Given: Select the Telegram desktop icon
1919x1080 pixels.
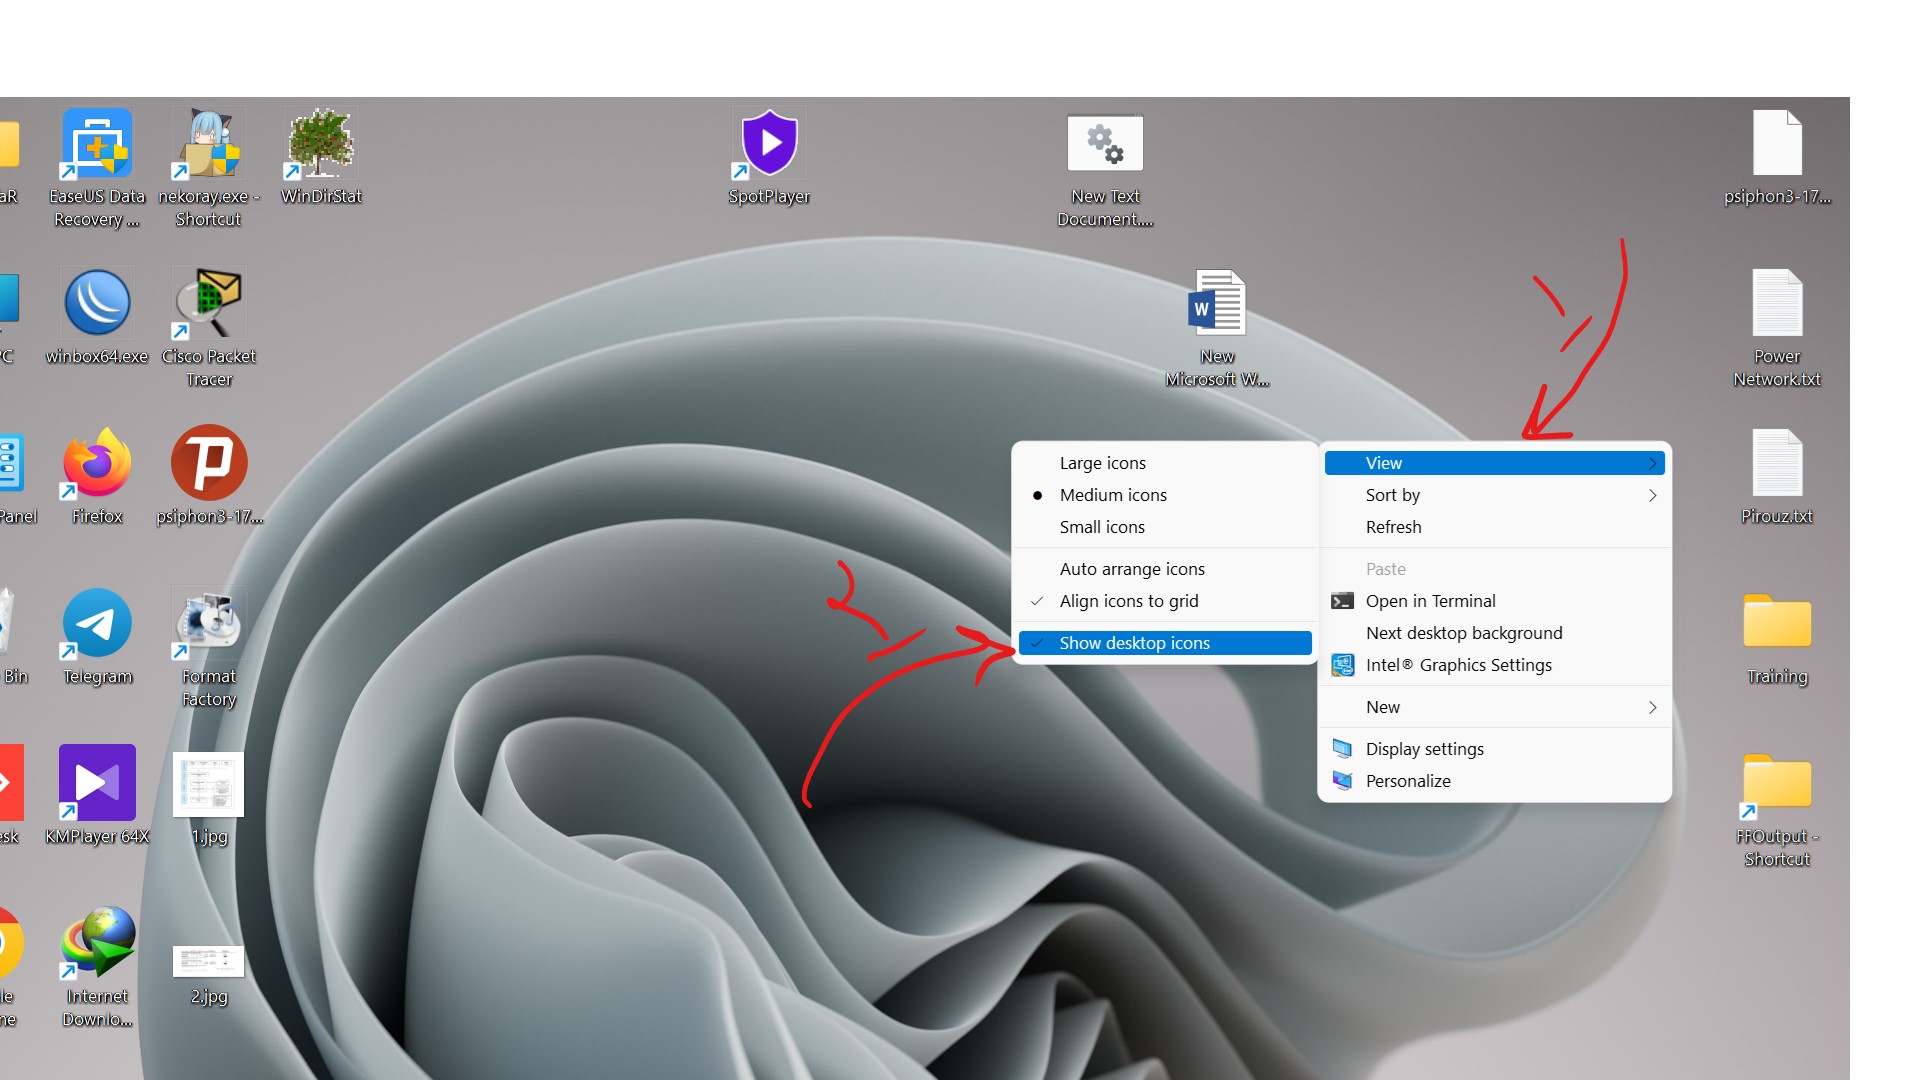Looking at the screenshot, I should point(97,623).
